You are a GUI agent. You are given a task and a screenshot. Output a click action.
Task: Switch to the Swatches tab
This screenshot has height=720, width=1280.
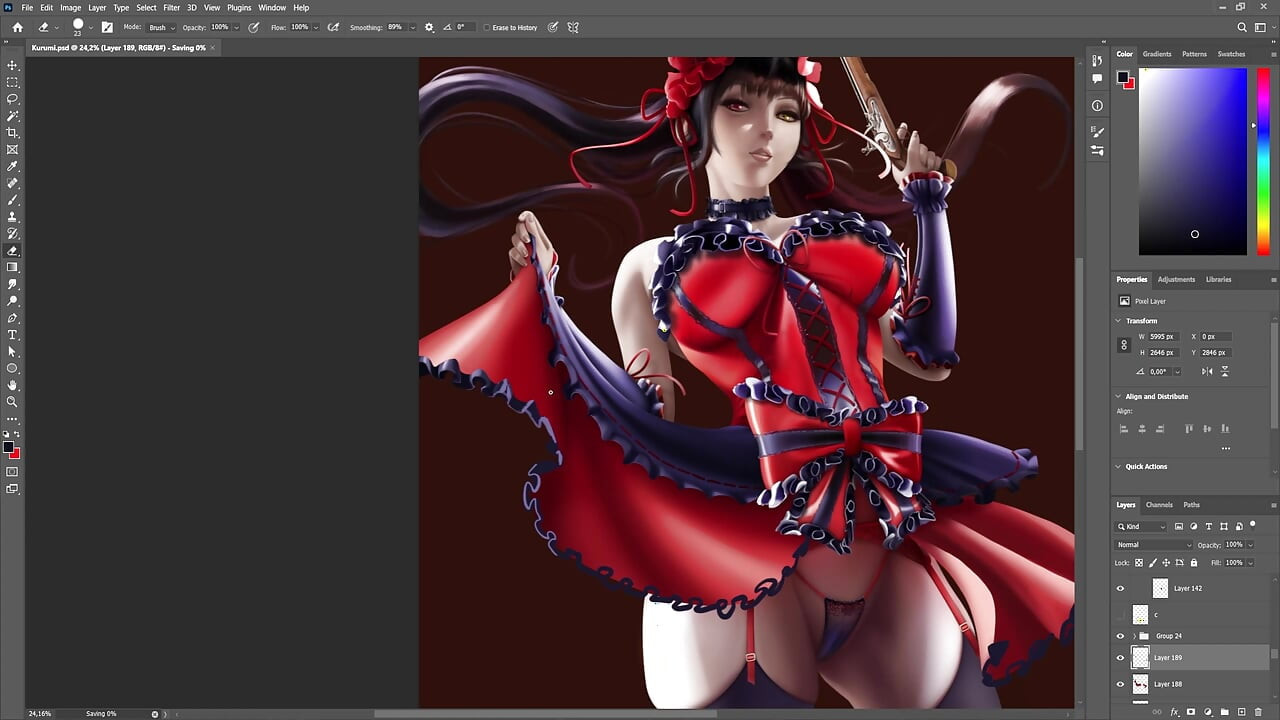1231,54
